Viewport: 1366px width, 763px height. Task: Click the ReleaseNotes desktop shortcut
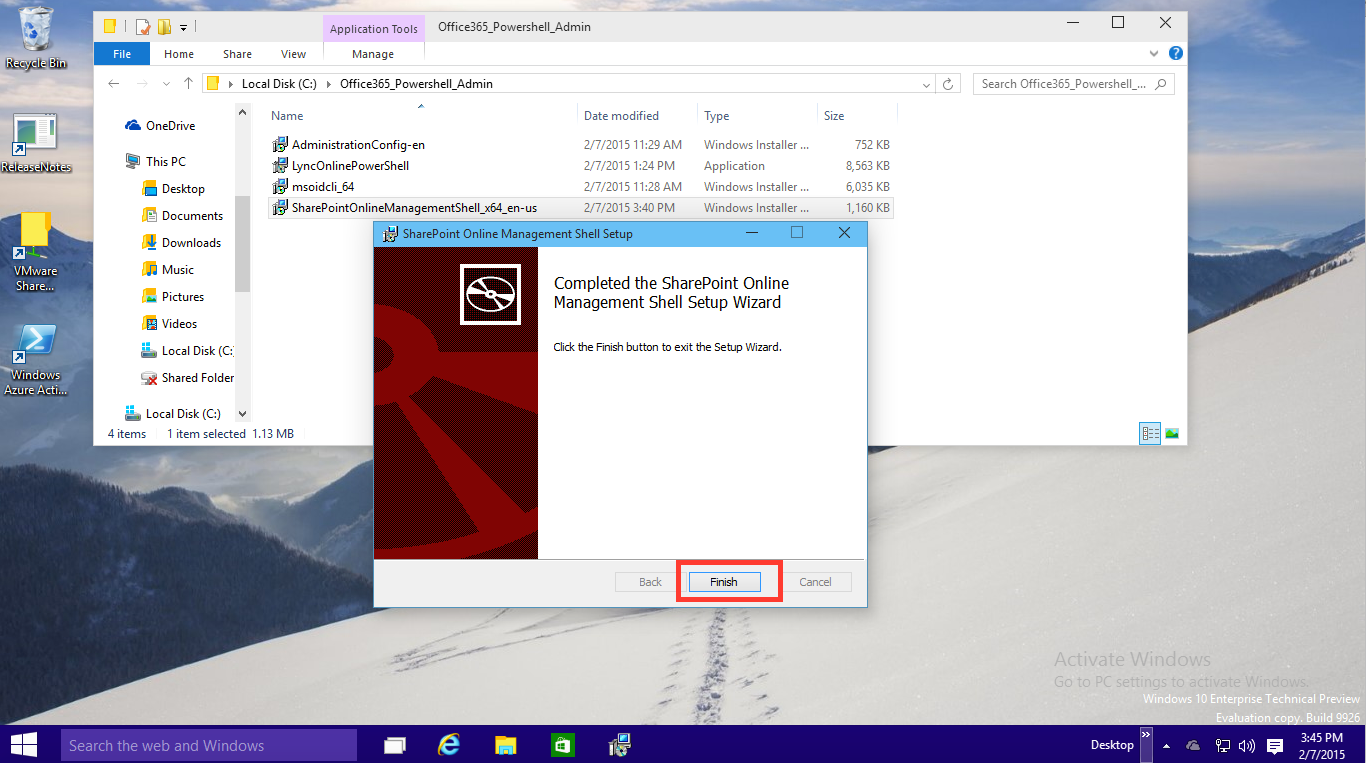coord(36,143)
